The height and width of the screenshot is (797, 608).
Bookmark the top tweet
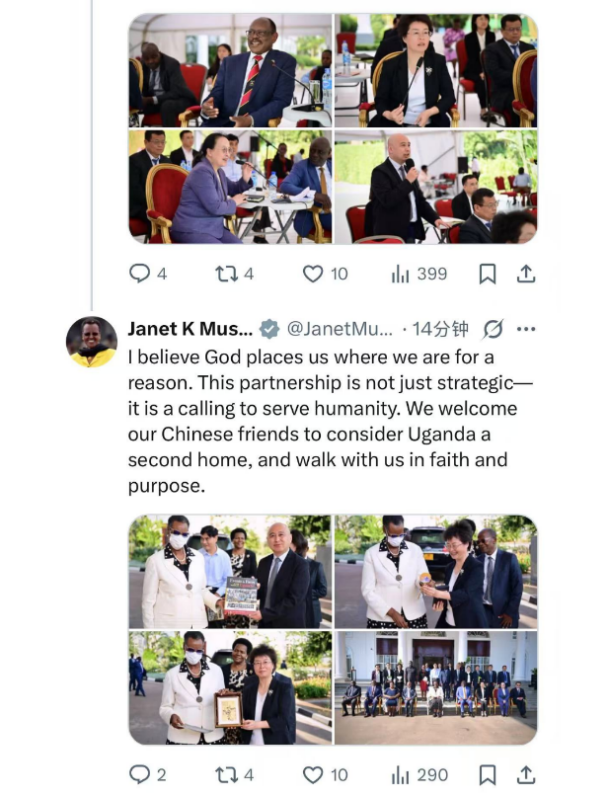click(x=488, y=274)
